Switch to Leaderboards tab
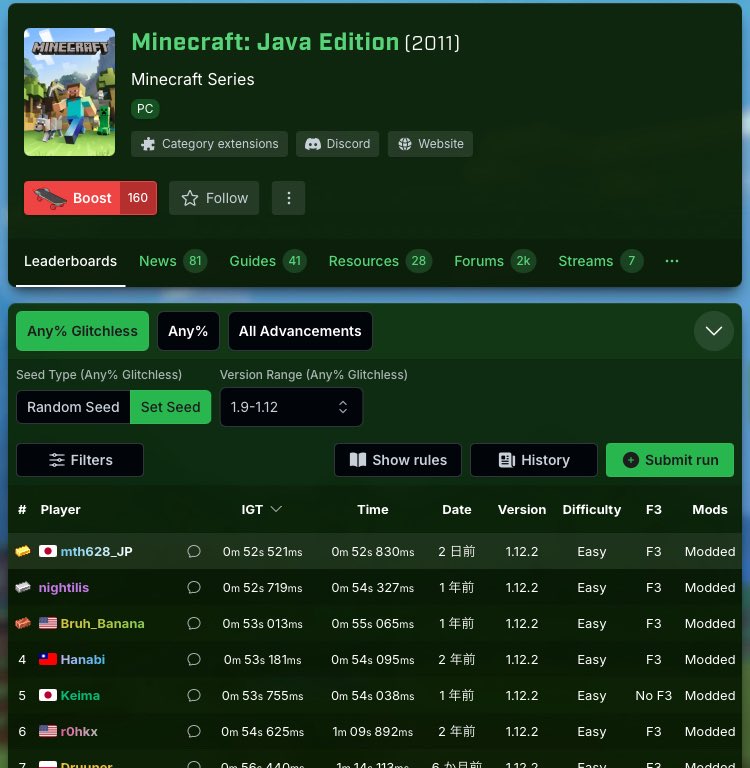The width and height of the screenshot is (750, 768). coord(71,261)
